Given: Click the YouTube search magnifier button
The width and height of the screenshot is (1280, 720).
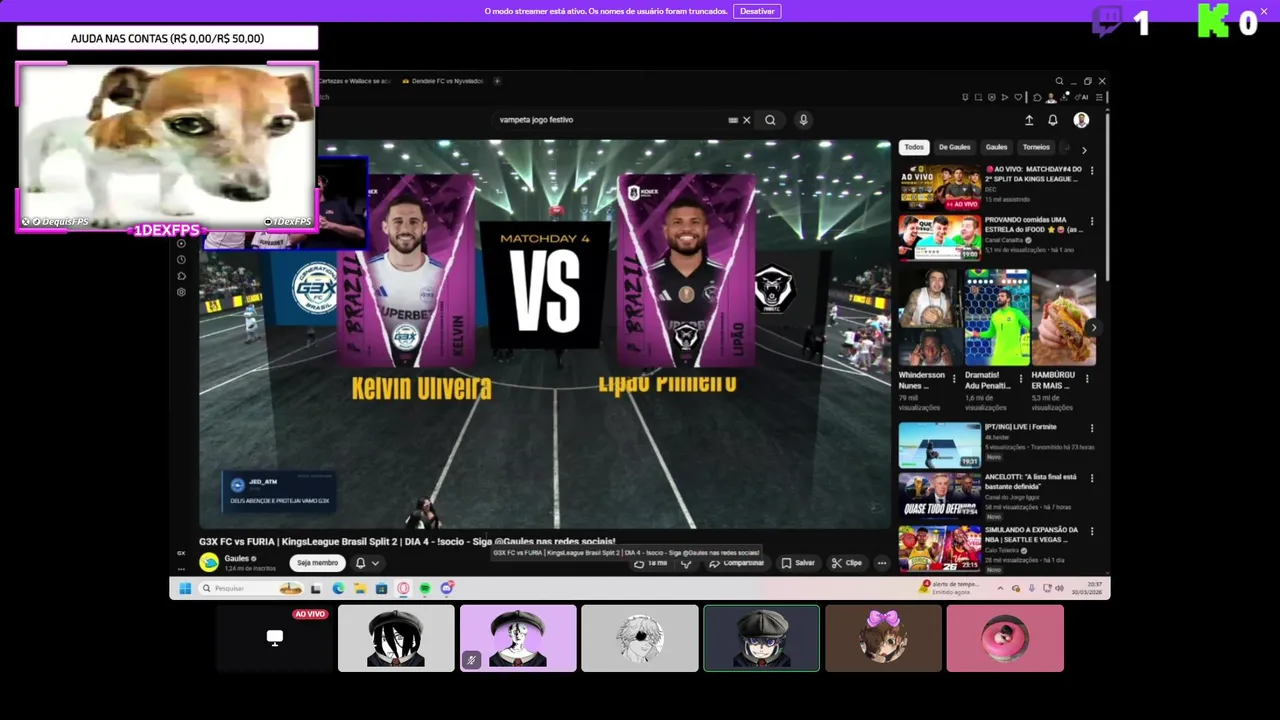Looking at the screenshot, I should 770,120.
